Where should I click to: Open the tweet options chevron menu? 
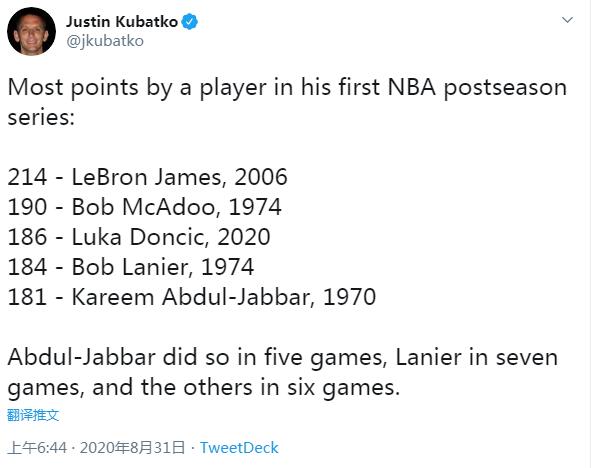click(x=567, y=20)
